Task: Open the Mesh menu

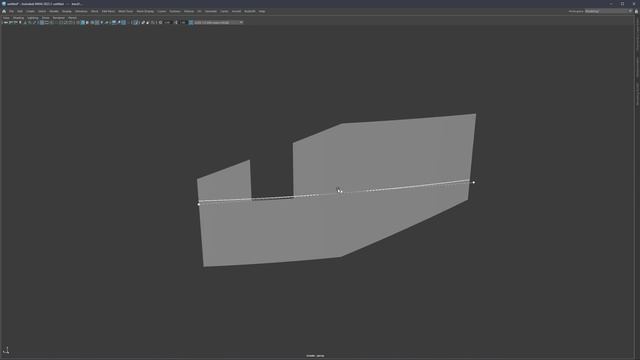Action: click(95, 11)
